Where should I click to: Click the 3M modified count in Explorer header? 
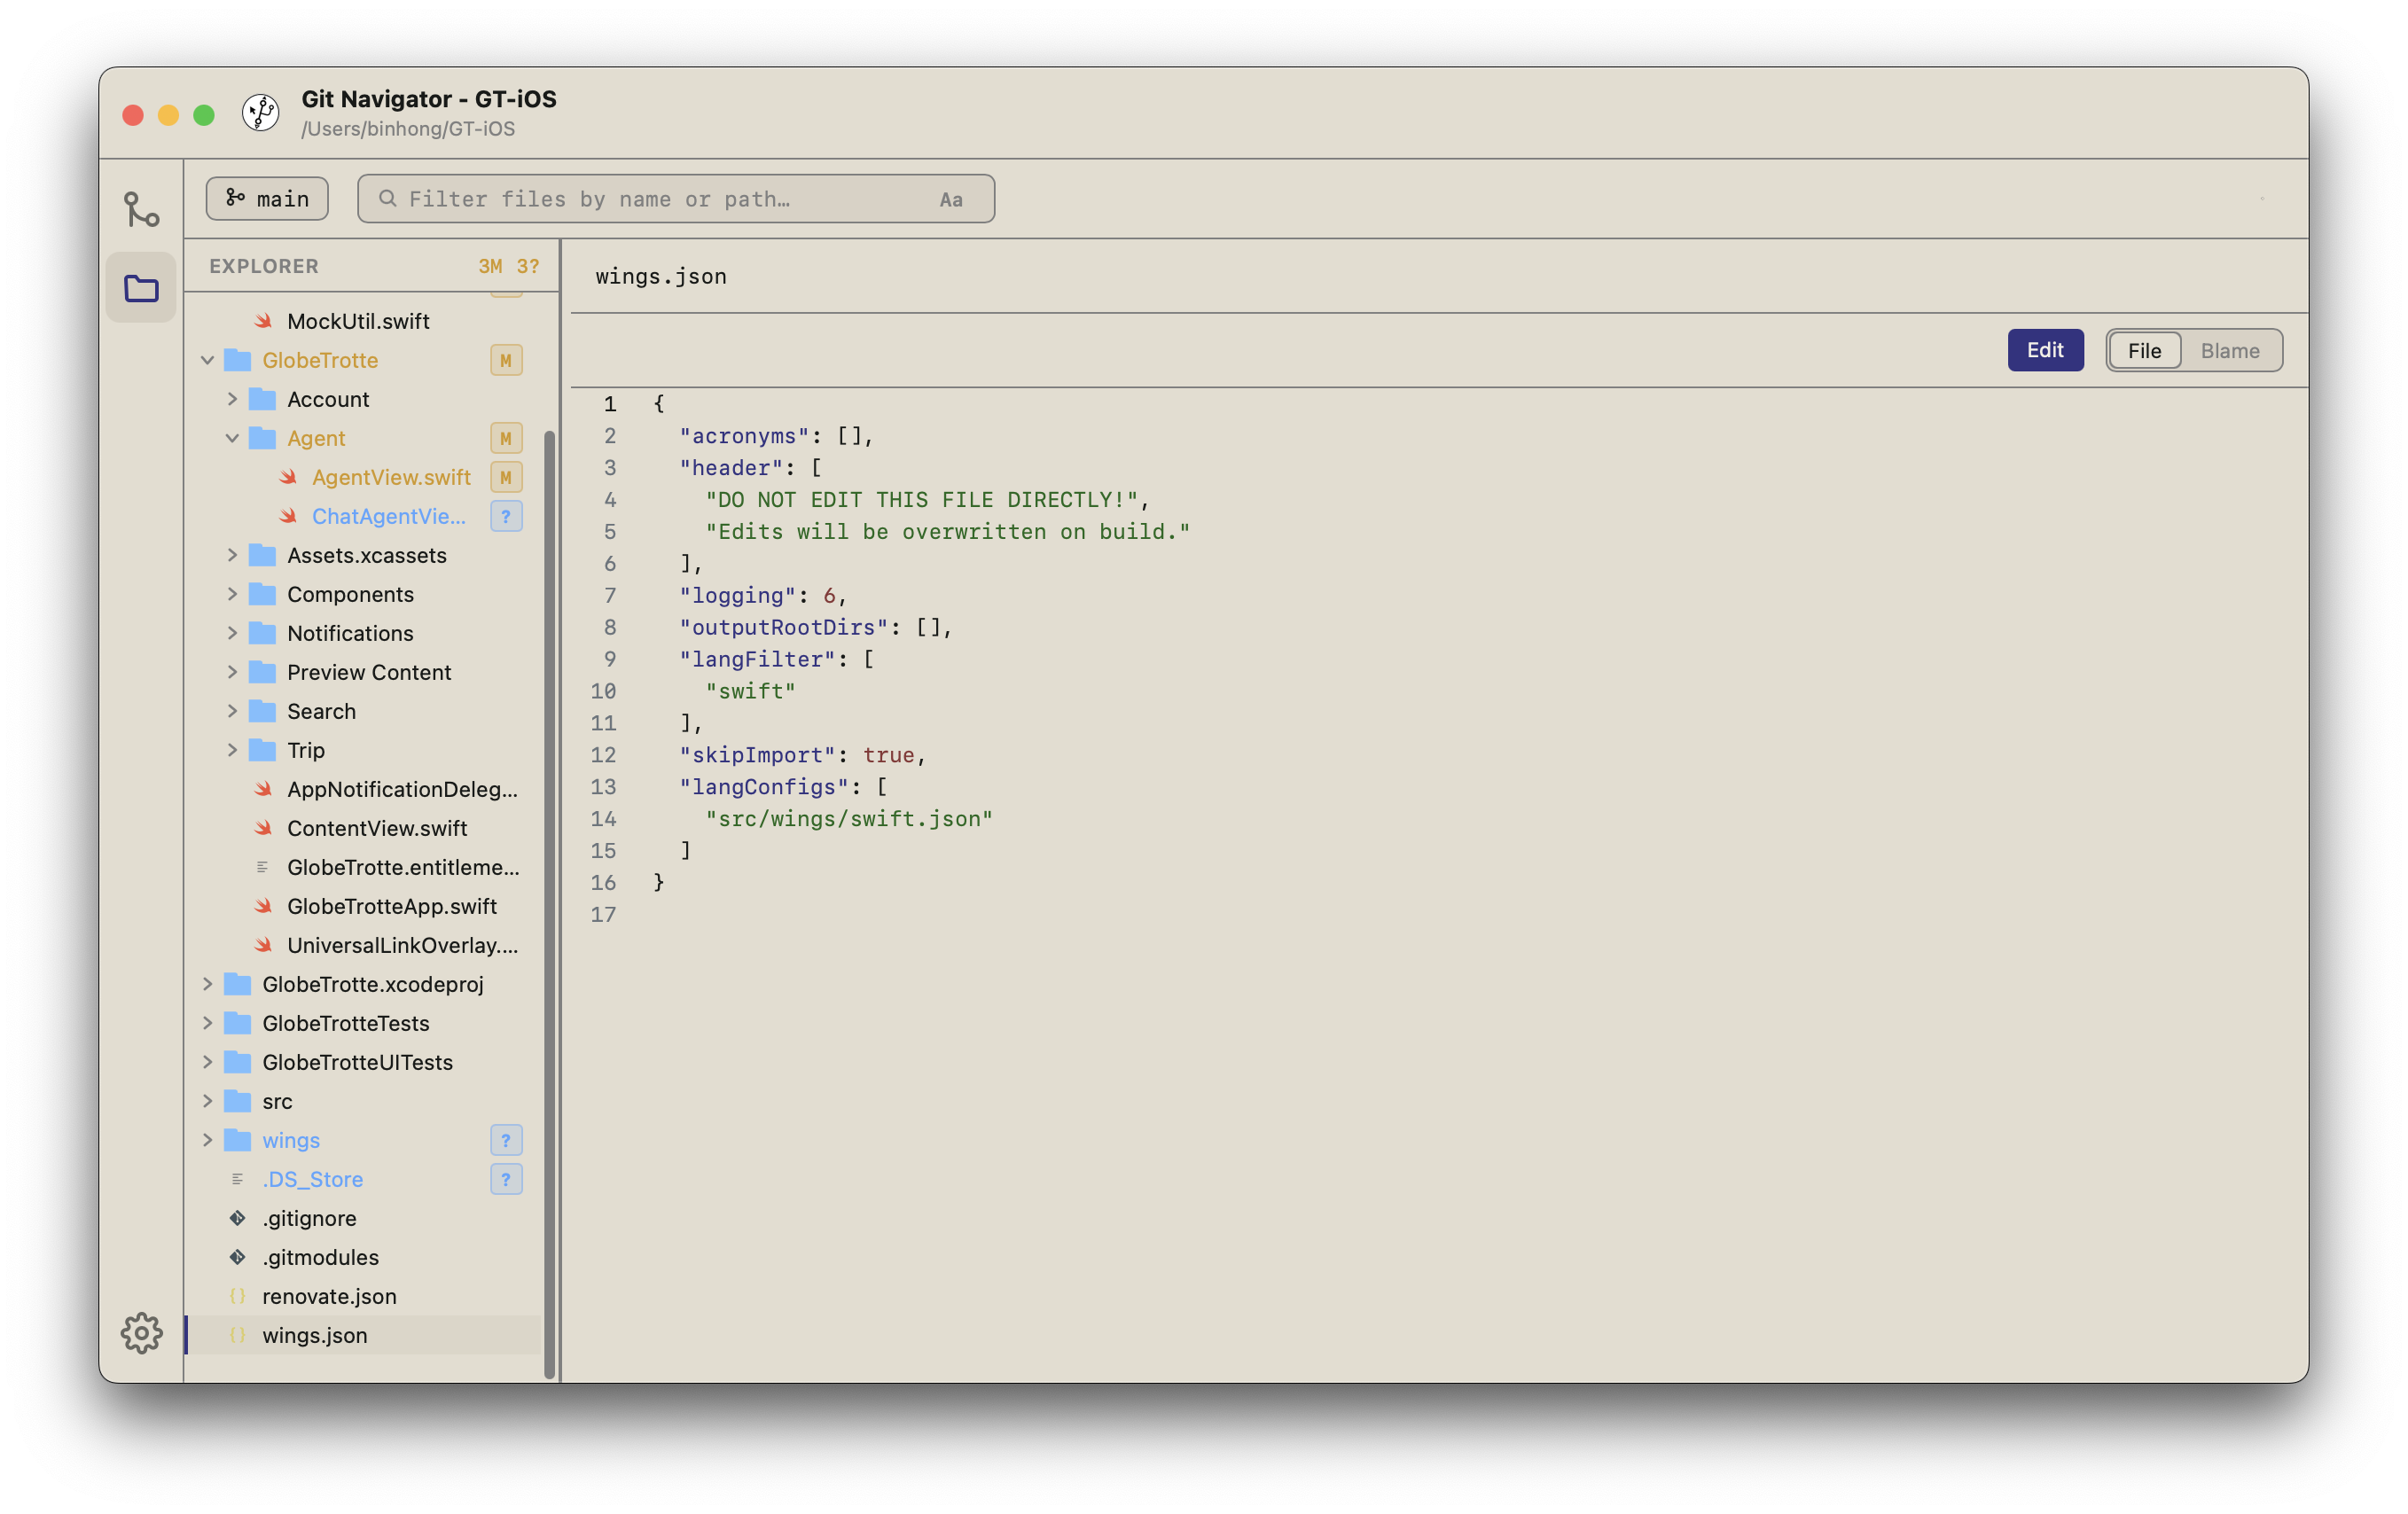(x=490, y=266)
